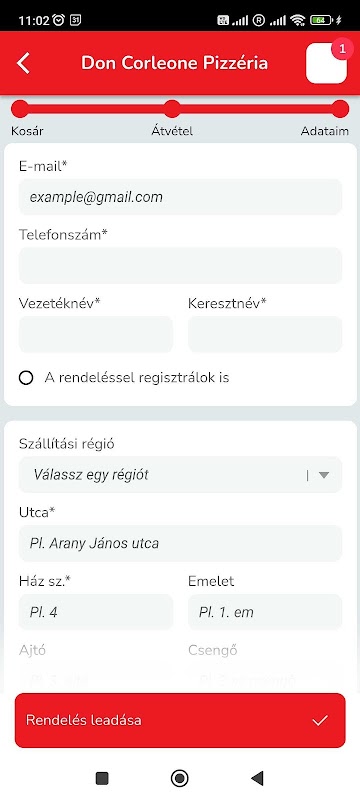
Task: Open the Válassz egy régiót selector
Action: [x=181, y=474]
